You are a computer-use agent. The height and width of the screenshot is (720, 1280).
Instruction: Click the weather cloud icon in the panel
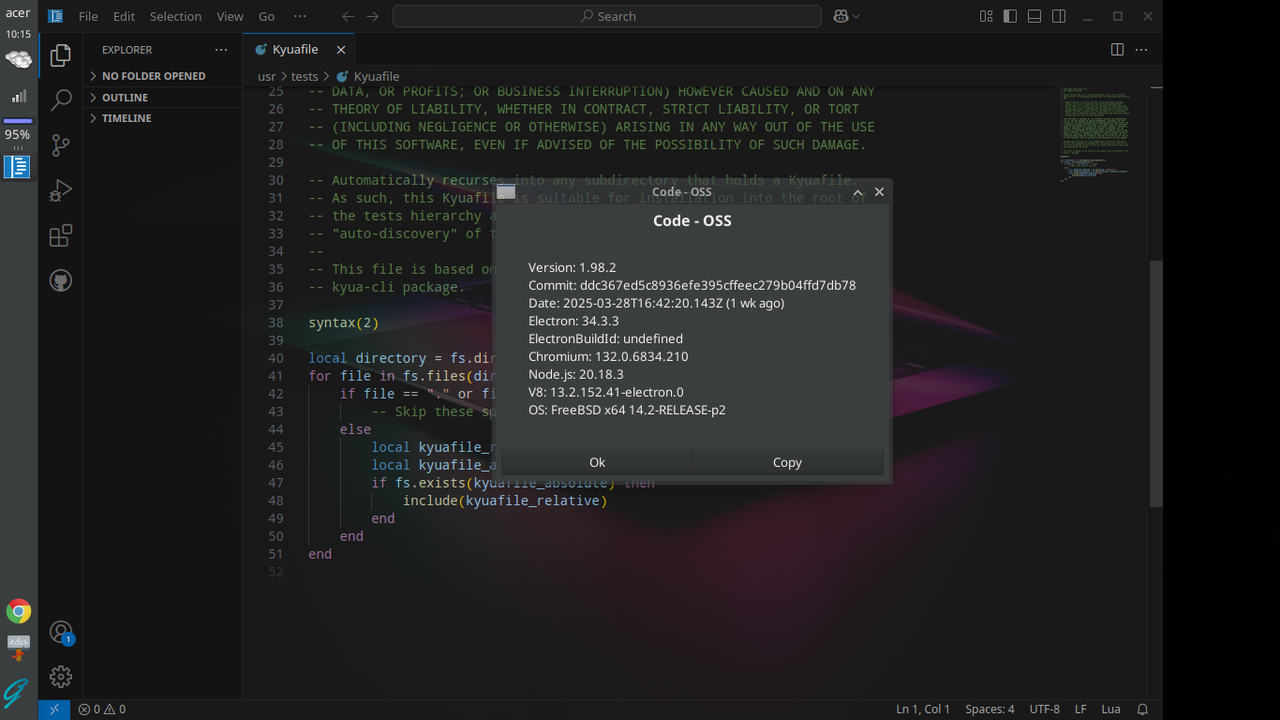point(18,60)
